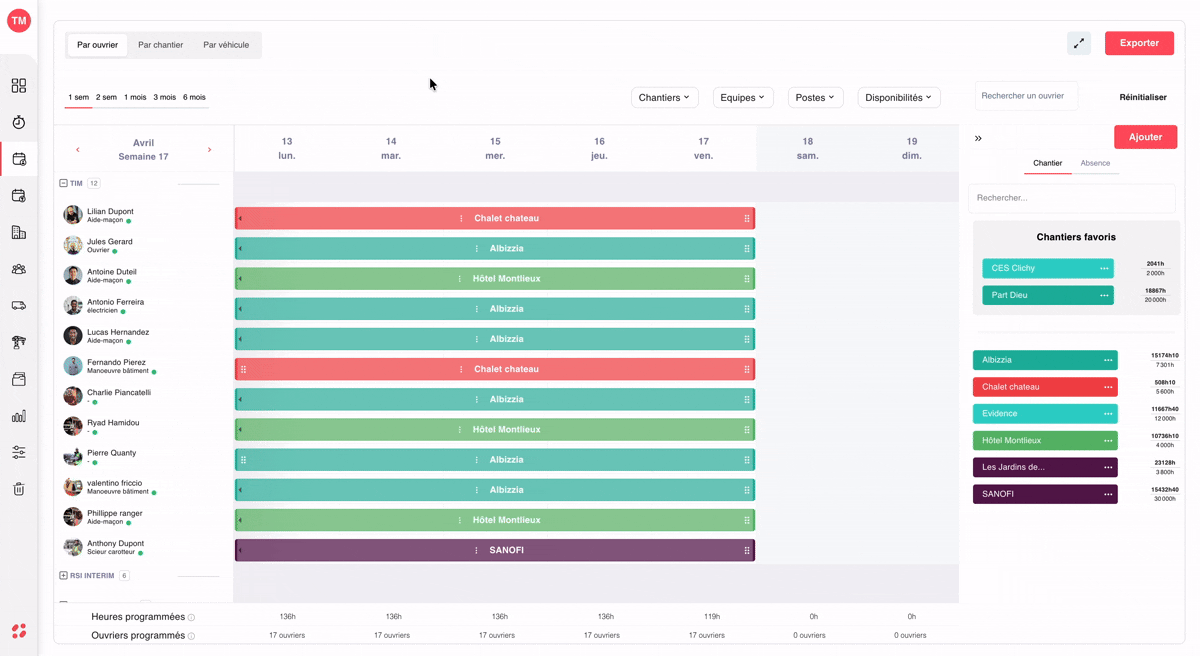Viewport: 1200px width, 656px height.
Task: Select the purple SANOFI chantier swatch
Action: 1045,494
